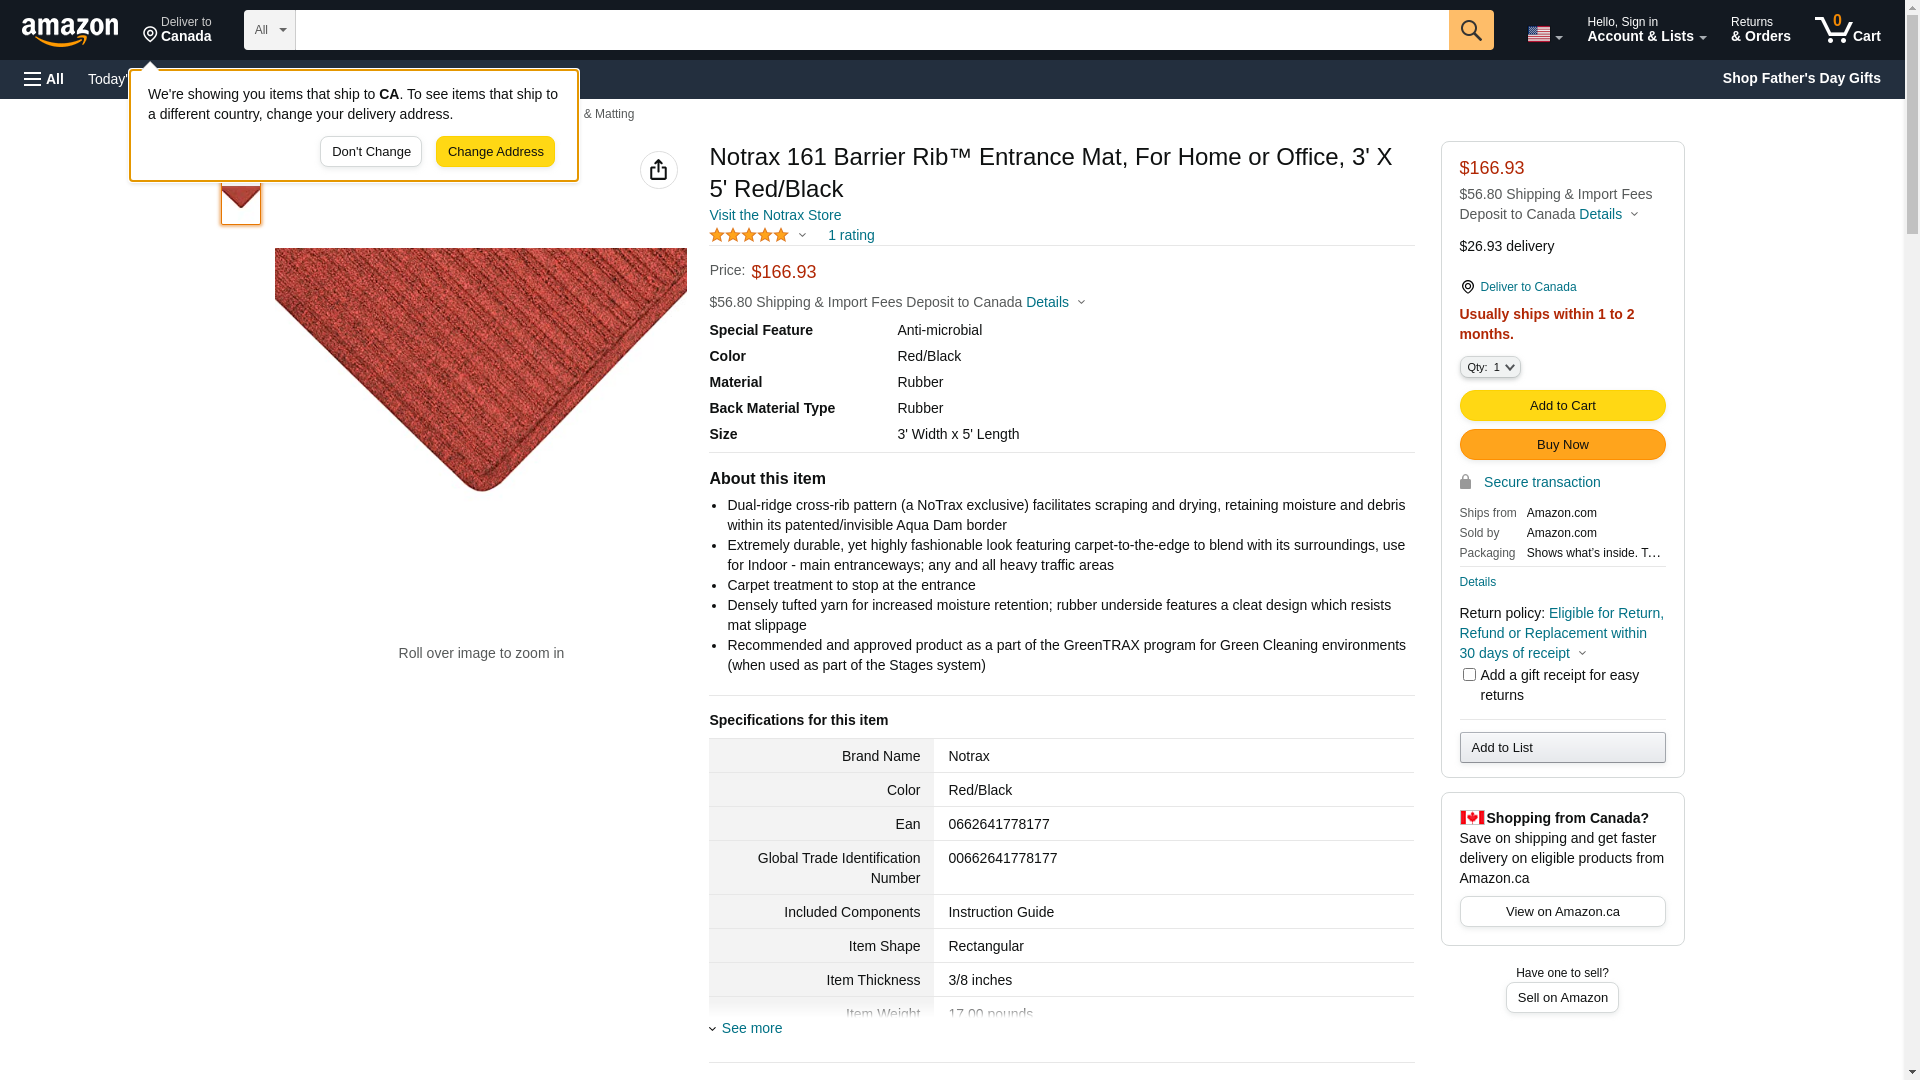The width and height of the screenshot is (1920, 1080).
Task: Open the Qty quantity dropdown
Action: click(1489, 367)
